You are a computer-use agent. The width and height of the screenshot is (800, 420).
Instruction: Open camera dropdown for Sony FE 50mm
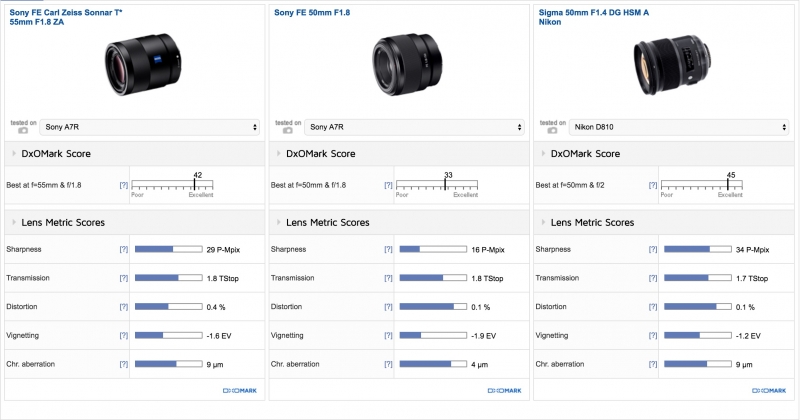[x=414, y=127]
